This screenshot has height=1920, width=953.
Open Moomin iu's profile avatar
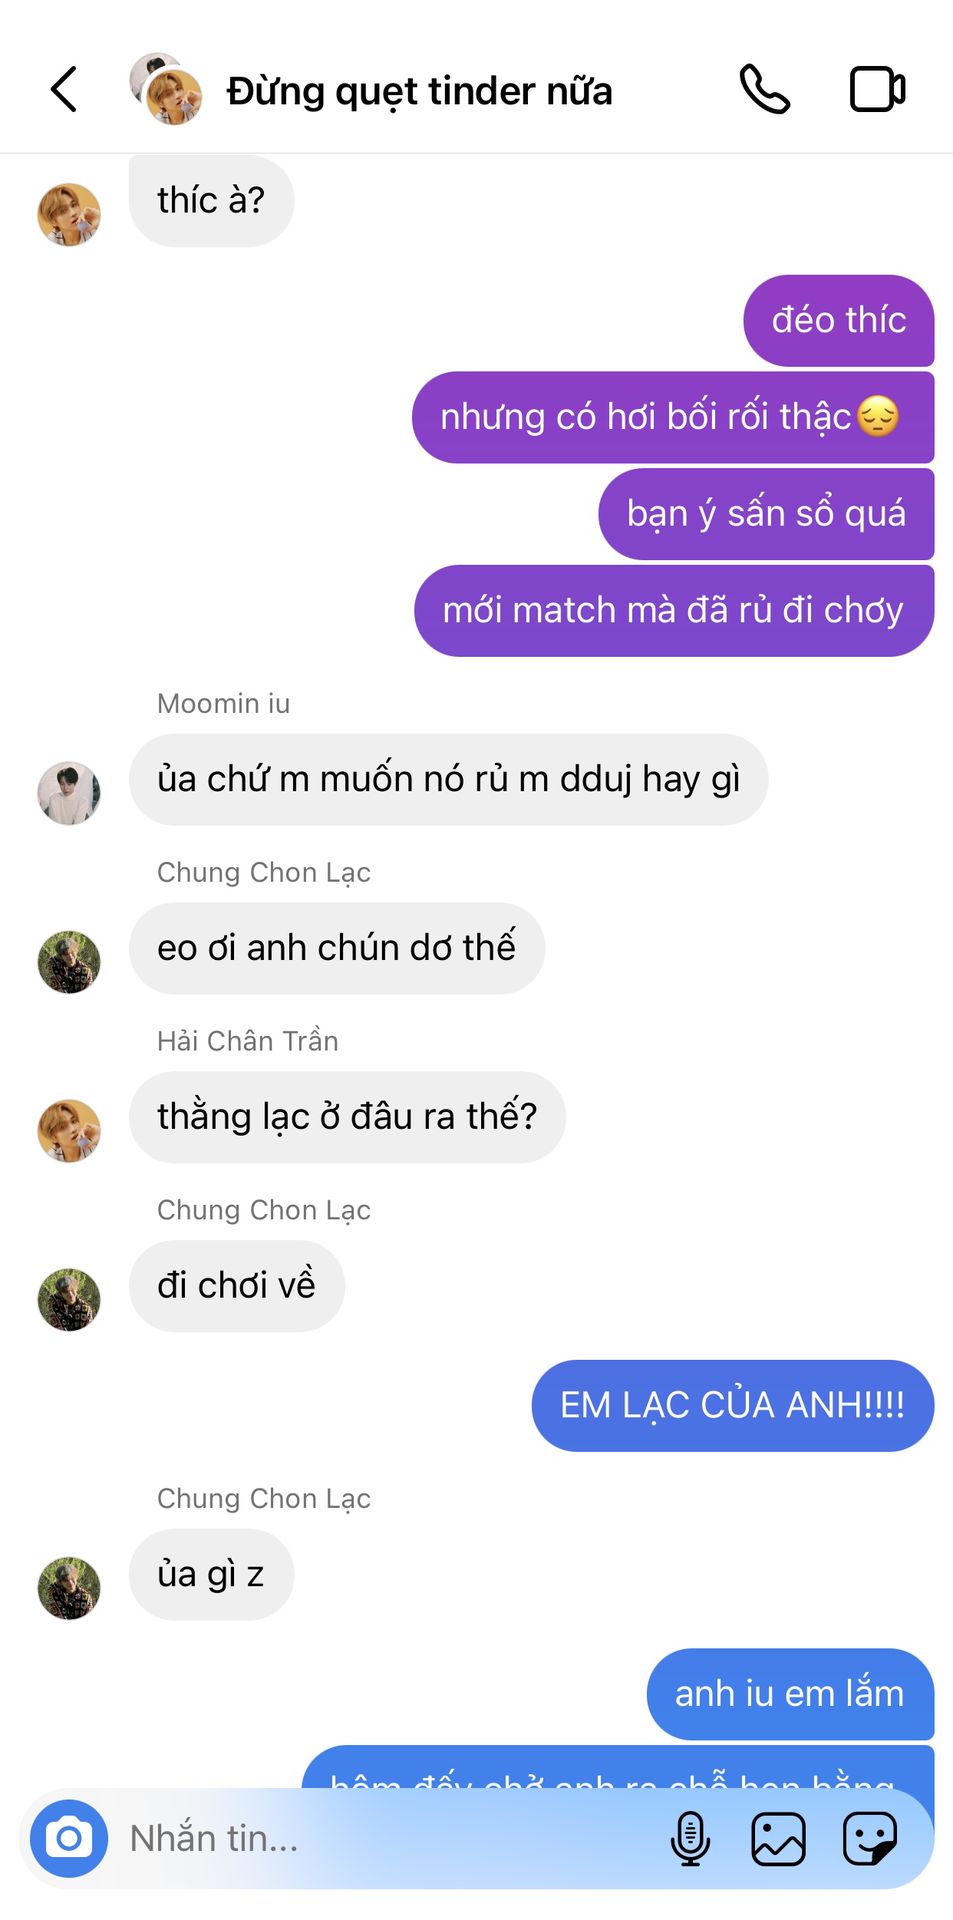69,793
